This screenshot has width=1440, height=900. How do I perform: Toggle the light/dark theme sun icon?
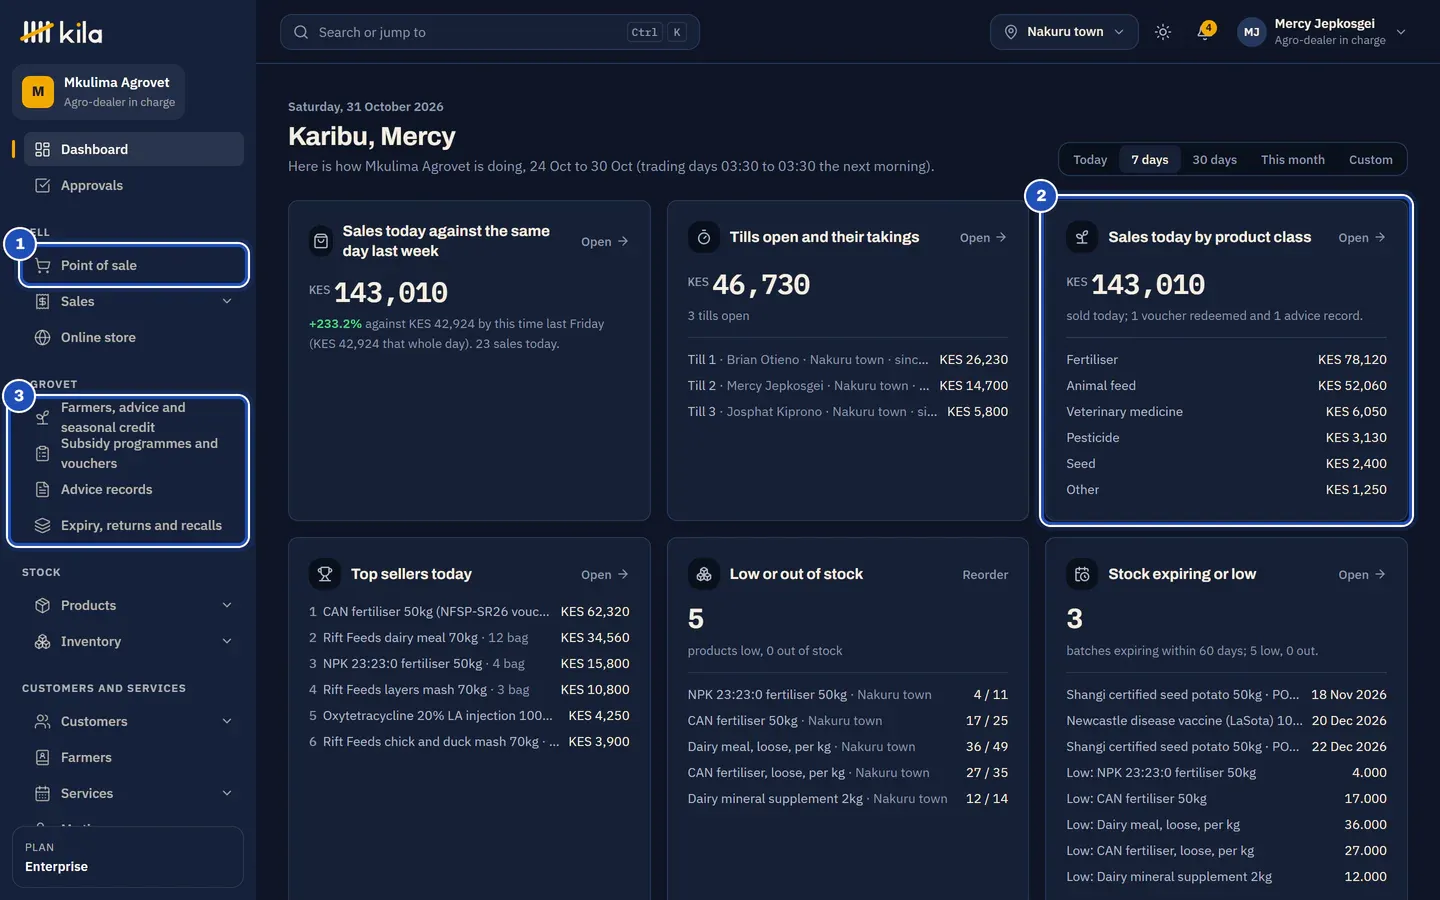(x=1163, y=32)
